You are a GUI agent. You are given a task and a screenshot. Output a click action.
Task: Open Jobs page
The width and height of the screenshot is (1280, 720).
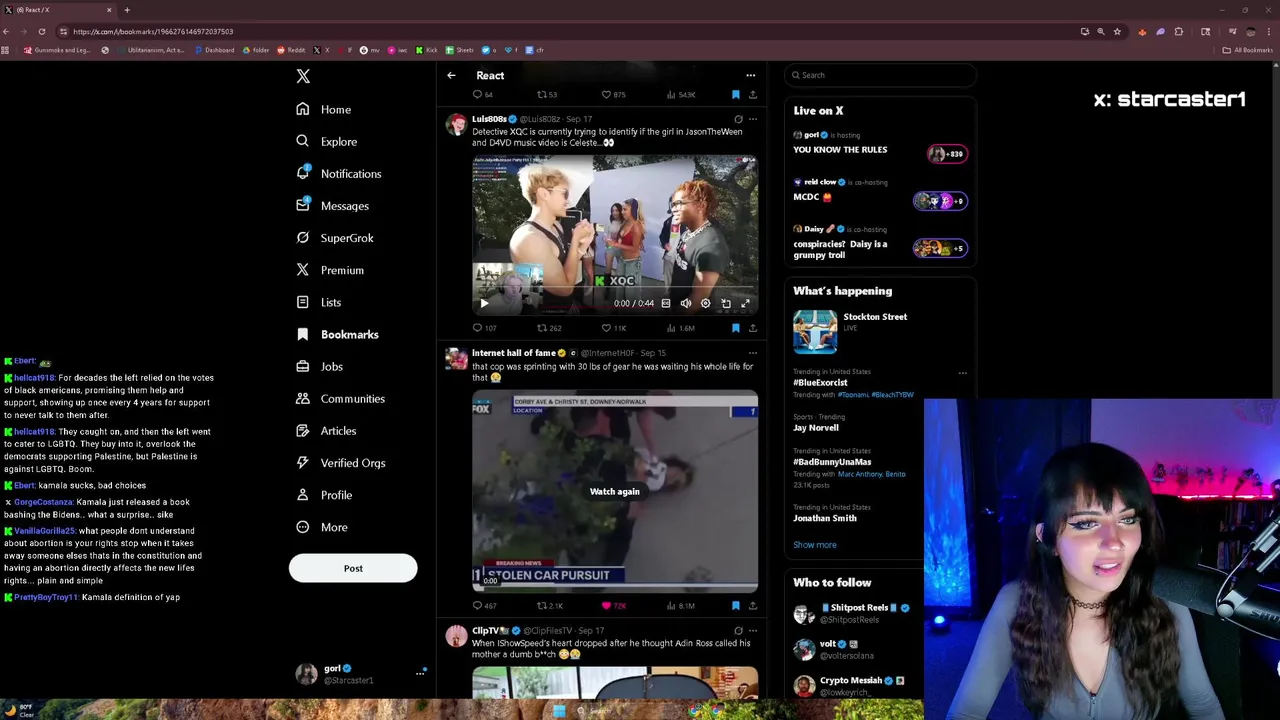pos(320,366)
